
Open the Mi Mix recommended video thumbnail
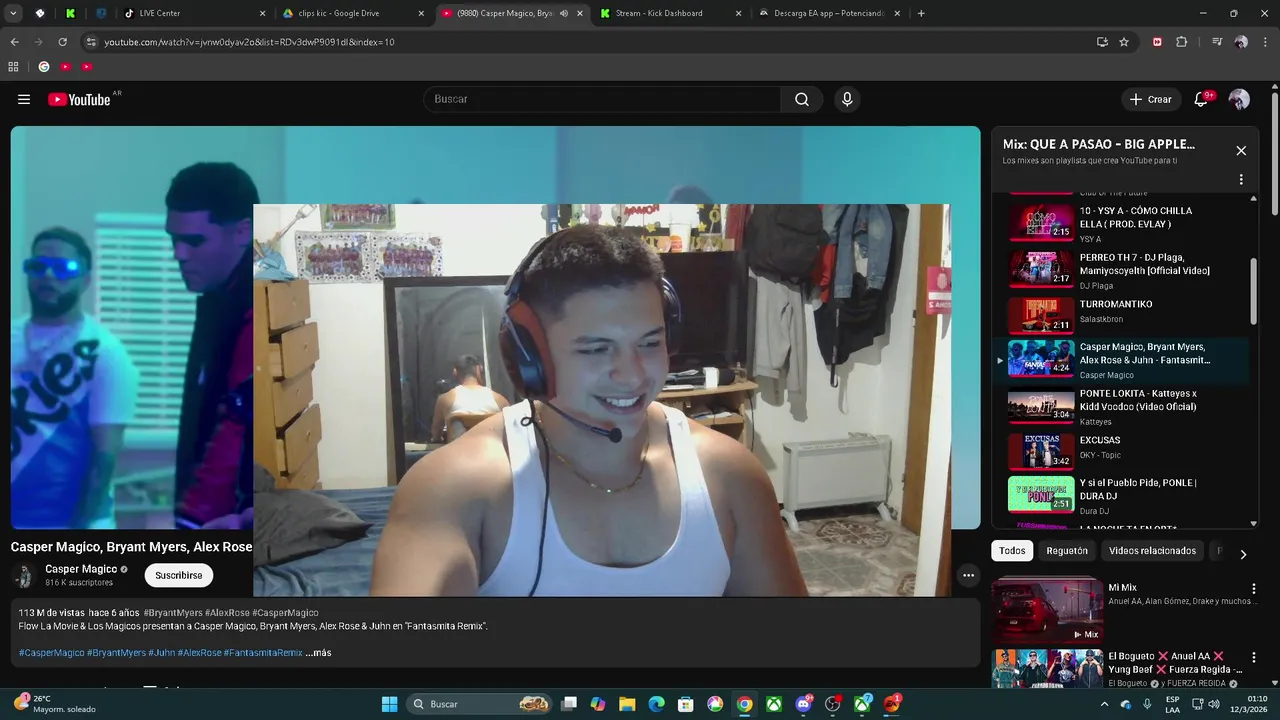pyautogui.click(x=1047, y=610)
